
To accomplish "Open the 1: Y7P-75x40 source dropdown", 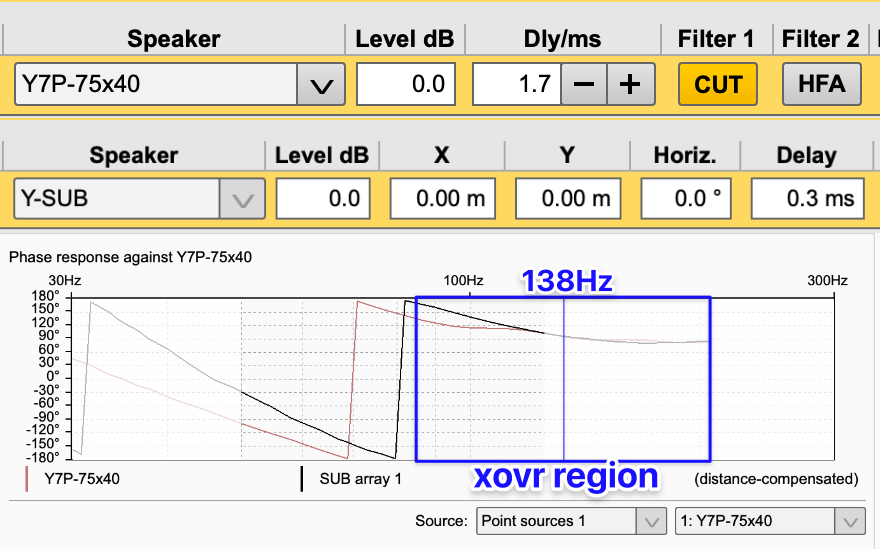I will pos(770,521).
